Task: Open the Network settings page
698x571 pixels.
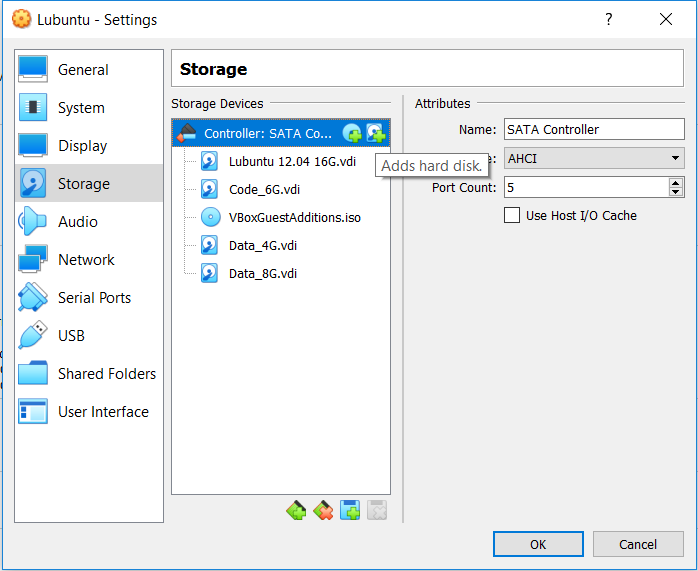Action: tap(89, 259)
